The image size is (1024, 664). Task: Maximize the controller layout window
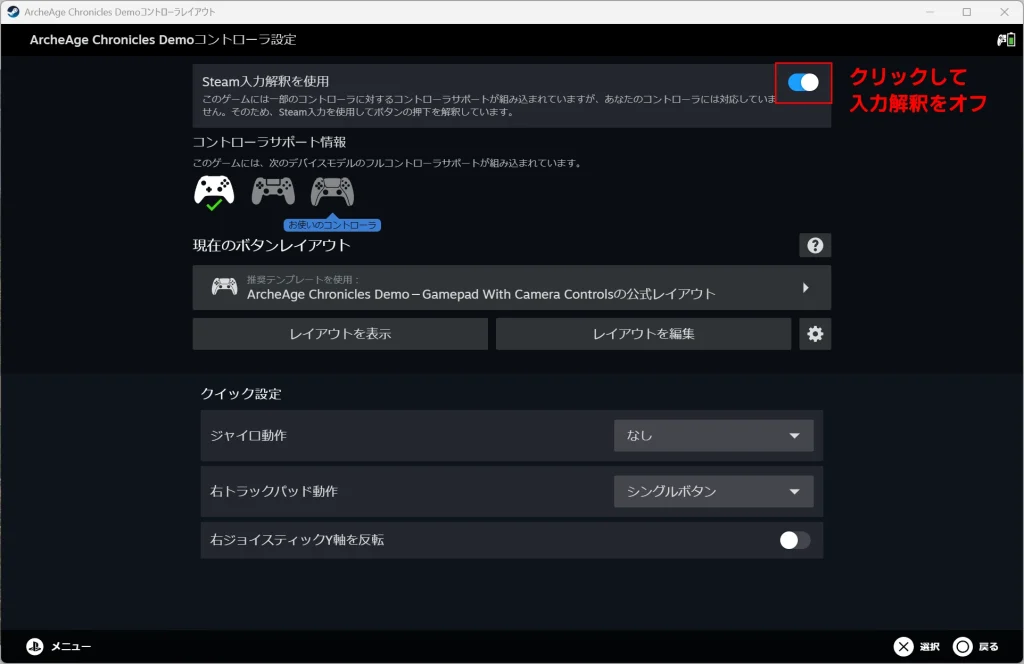[967, 12]
